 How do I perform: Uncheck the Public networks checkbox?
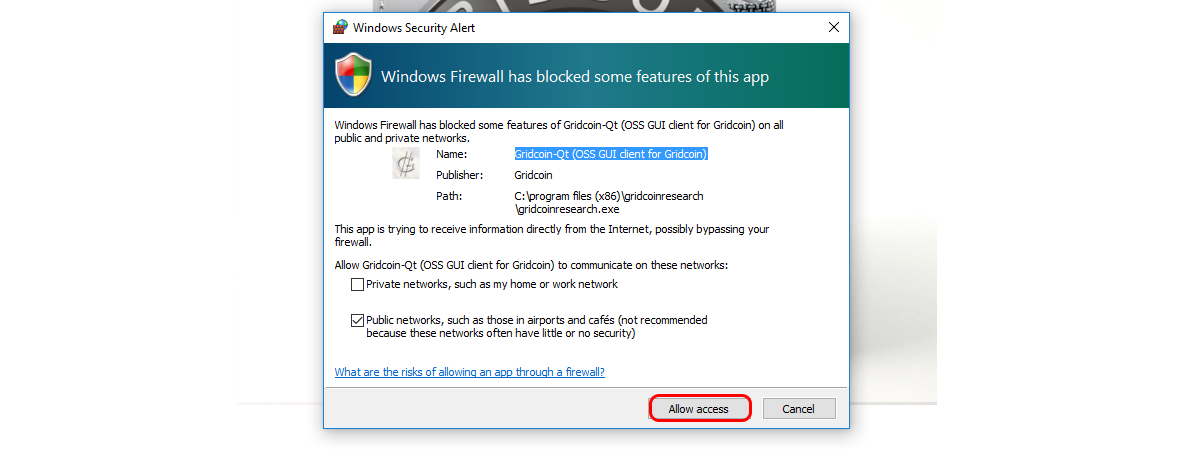click(358, 321)
